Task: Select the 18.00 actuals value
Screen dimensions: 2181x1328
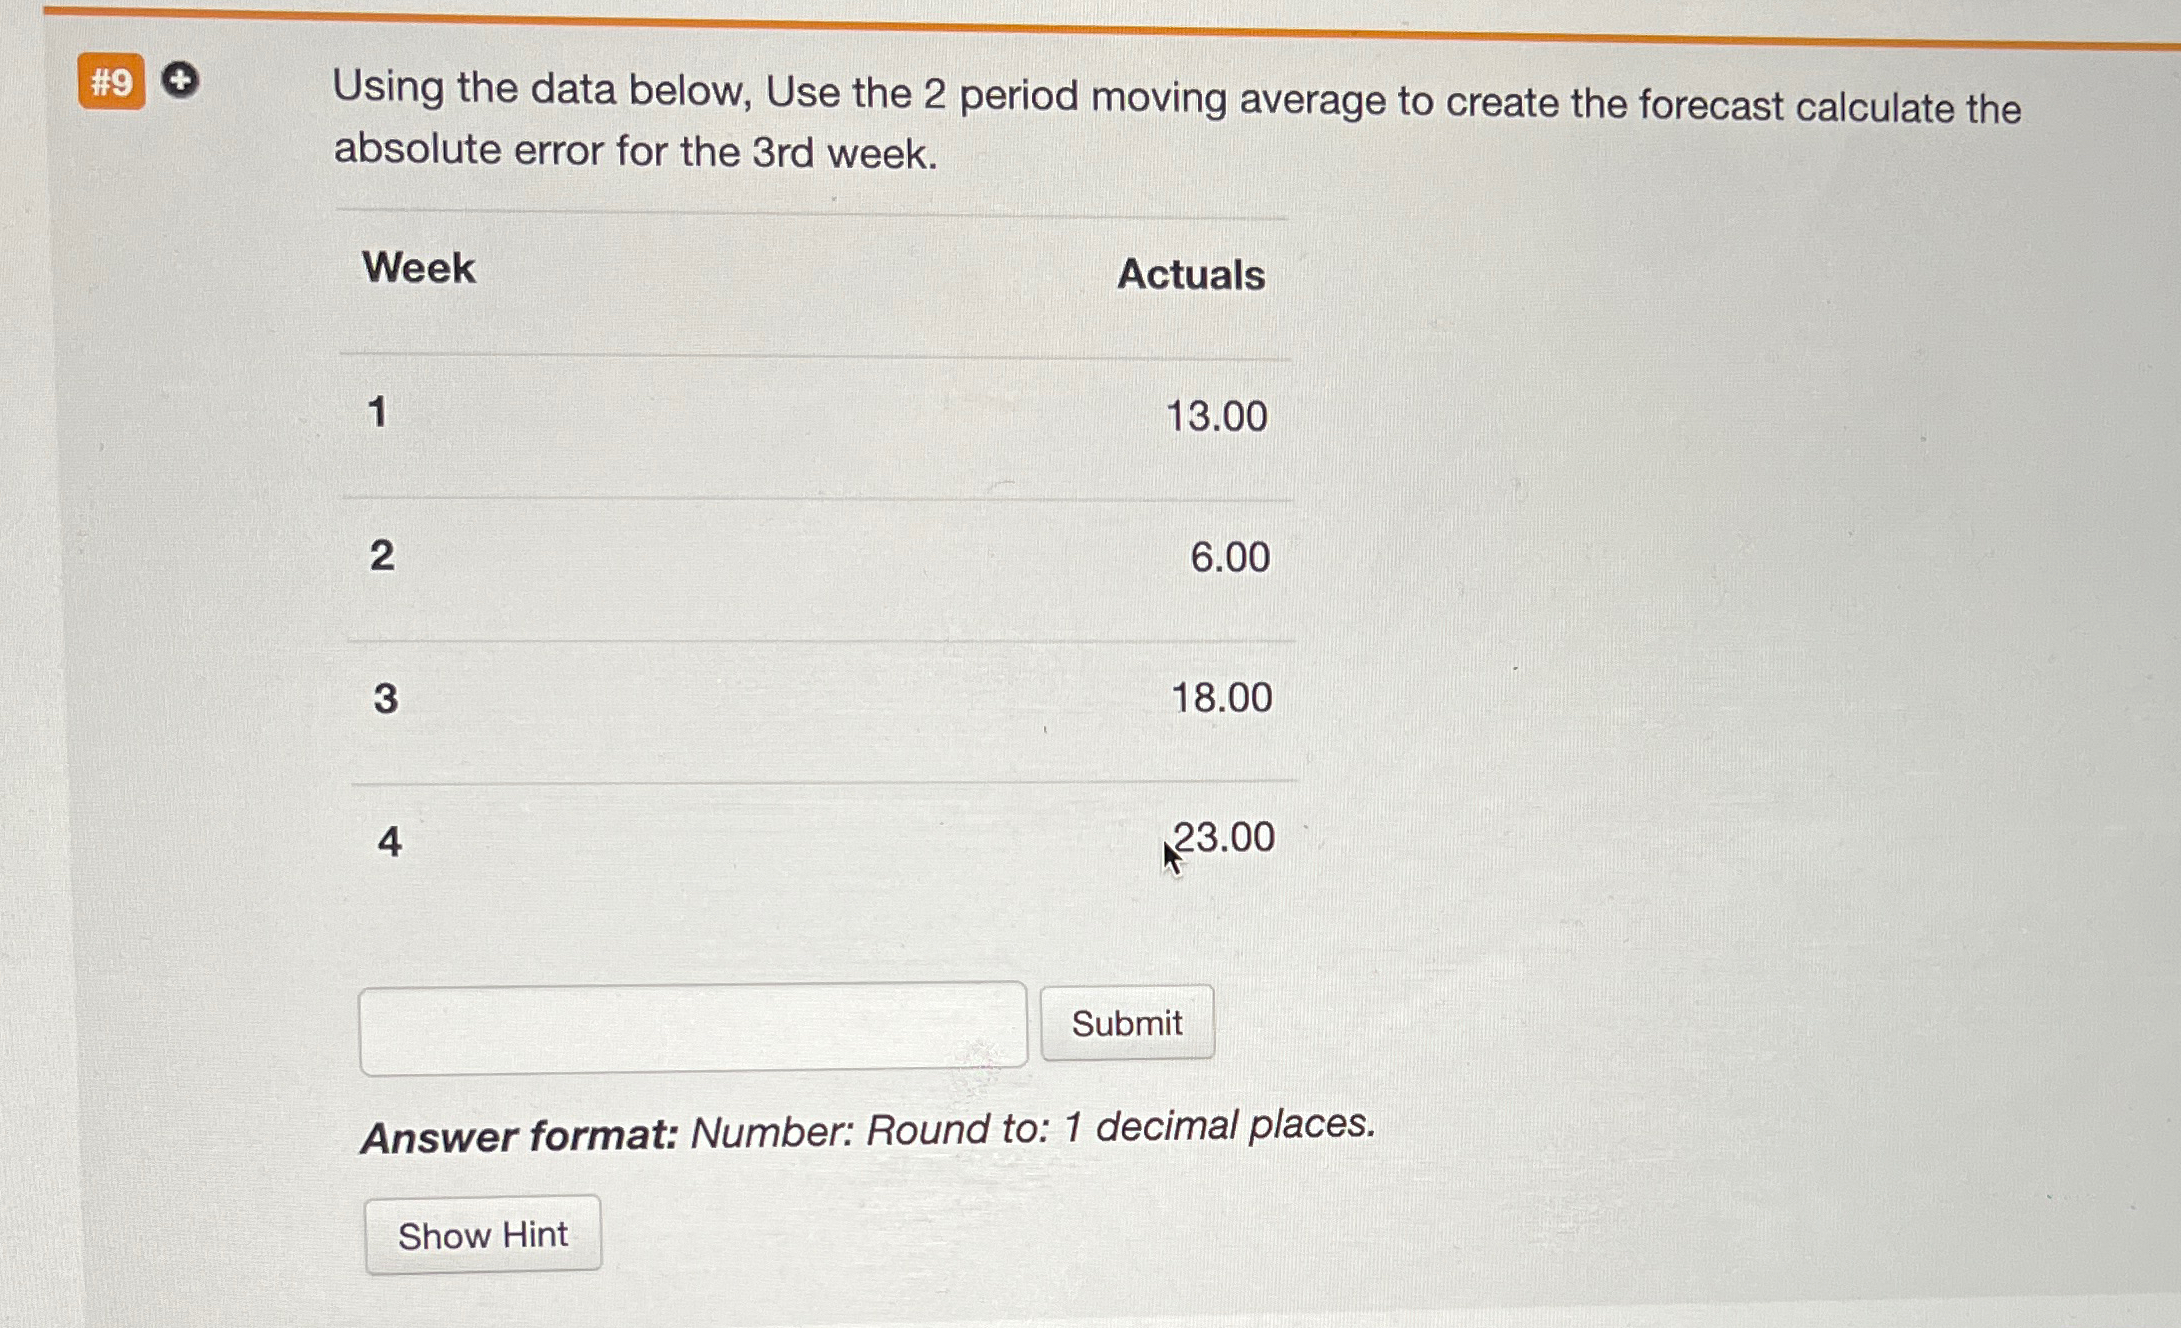Action: 1221,699
